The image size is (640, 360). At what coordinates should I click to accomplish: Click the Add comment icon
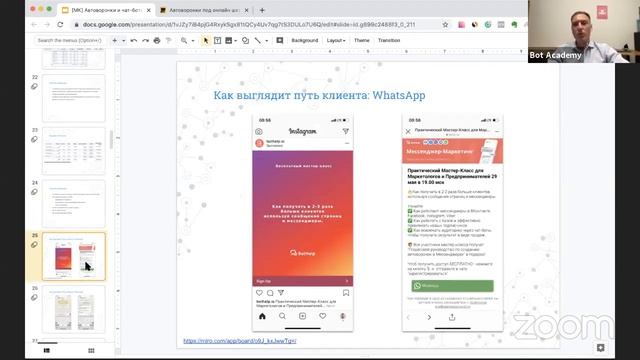pyautogui.click(x=280, y=40)
